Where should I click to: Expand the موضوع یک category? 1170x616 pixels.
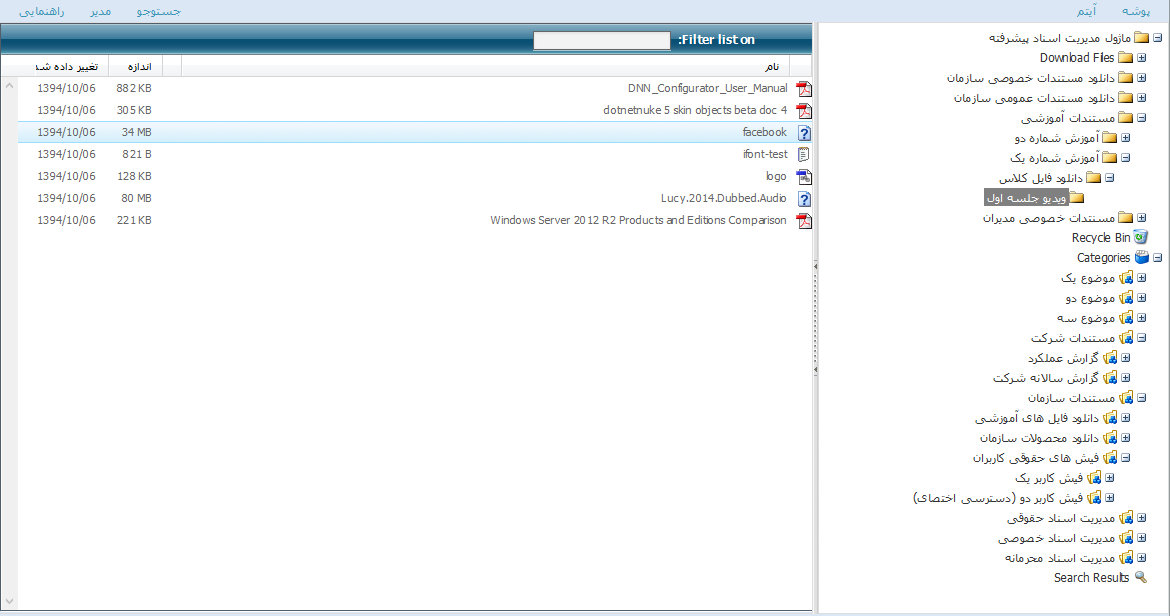(1141, 278)
